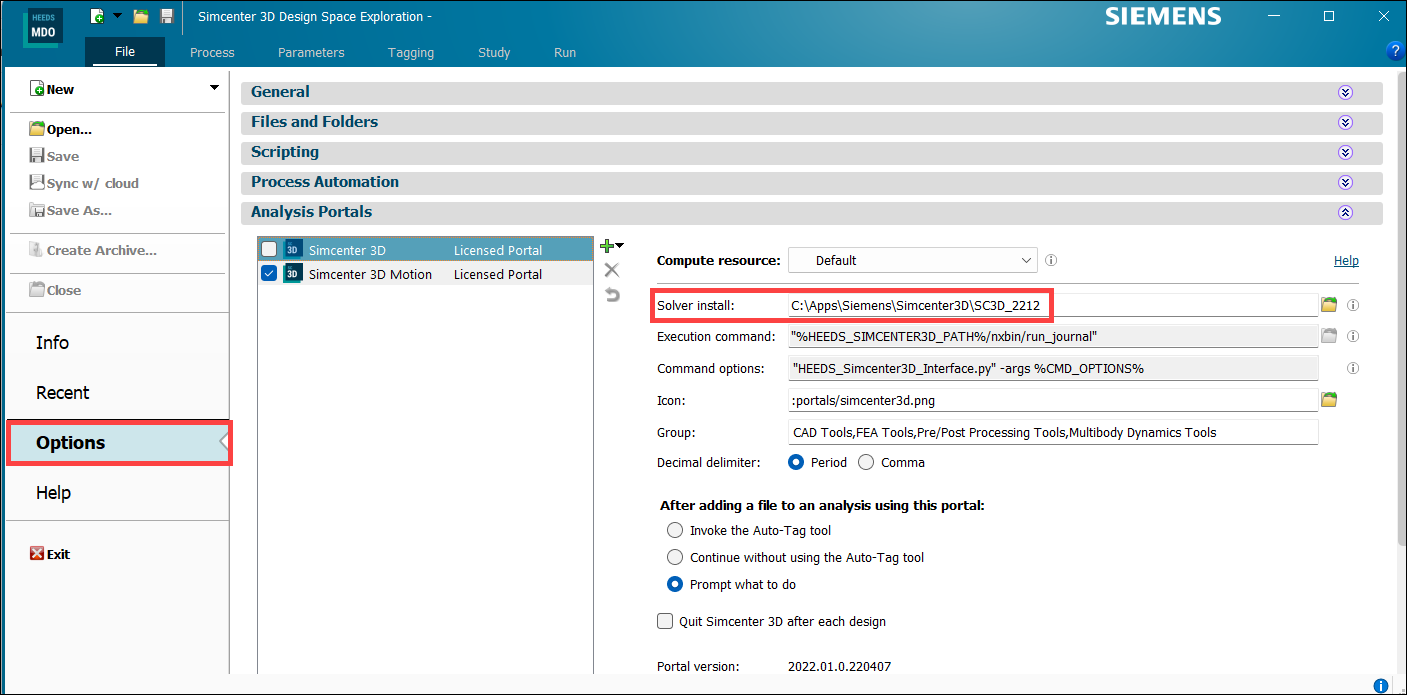Click the undo arrow icon beside portal list
This screenshot has height=695, width=1407.
(x=612, y=294)
